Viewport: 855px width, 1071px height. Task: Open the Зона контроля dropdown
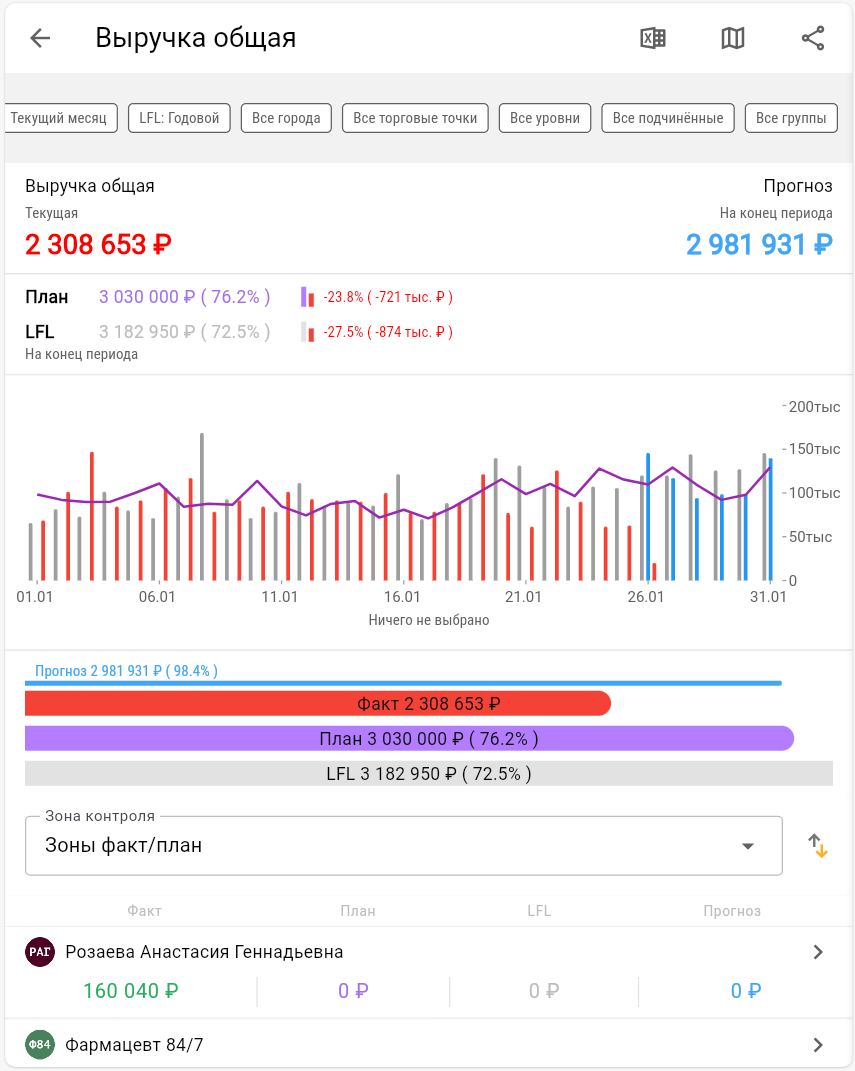[403, 846]
